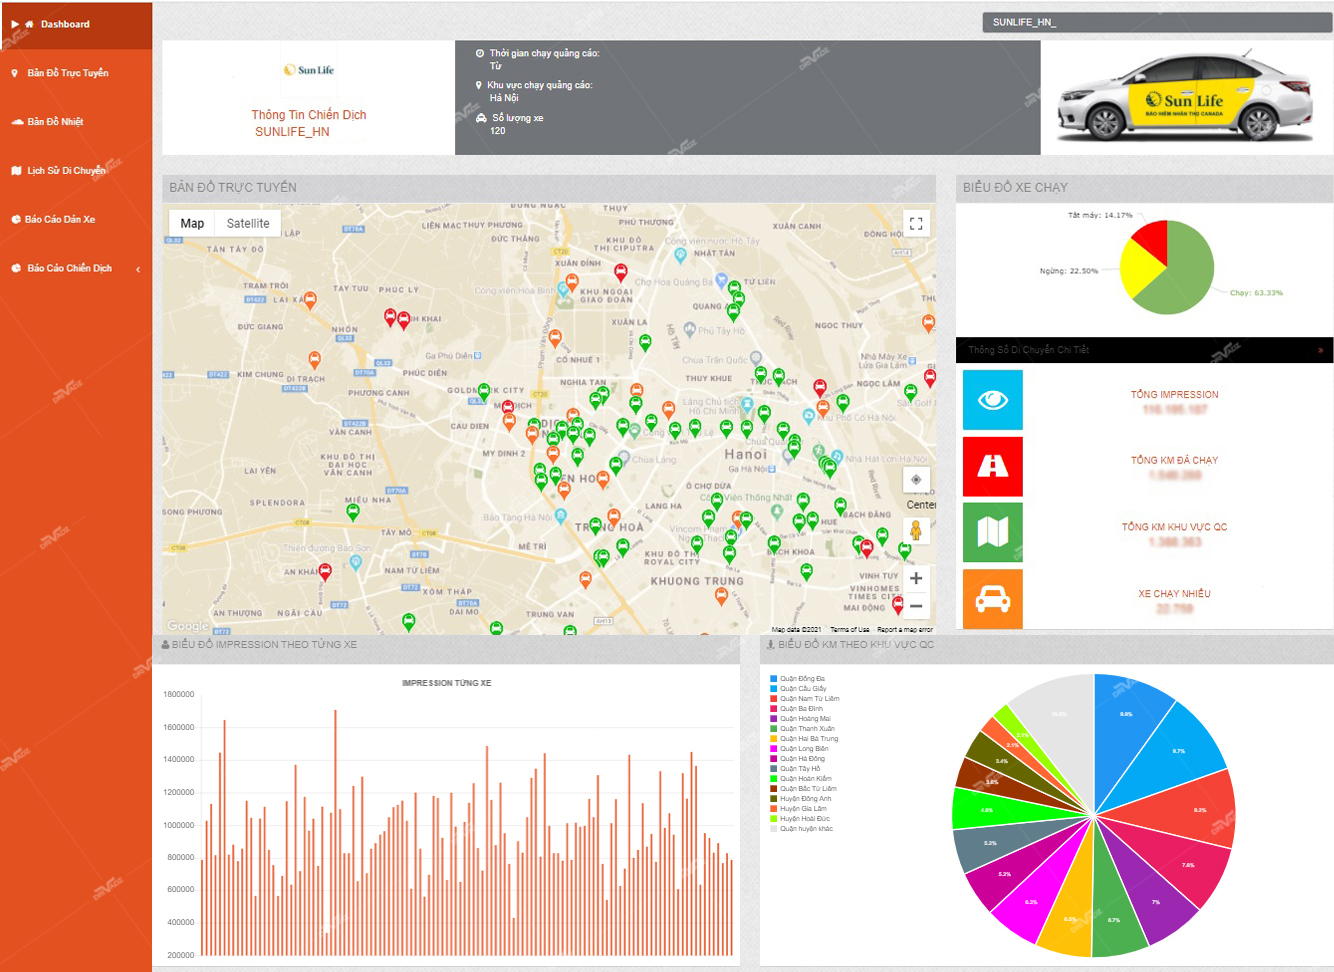Click the SUNLIFE_HN_ campaign field
Image resolution: width=1334 pixels, height=972 pixels.
(1156, 22)
